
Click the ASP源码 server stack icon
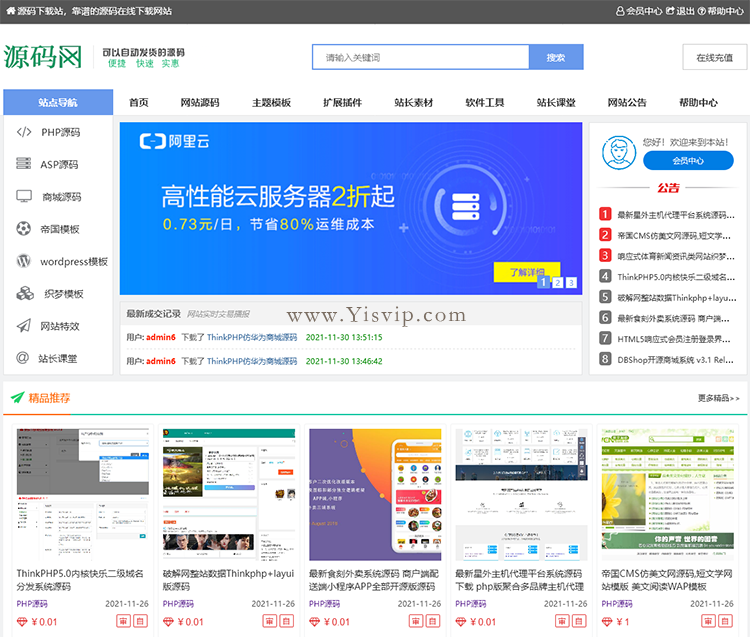(23, 164)
